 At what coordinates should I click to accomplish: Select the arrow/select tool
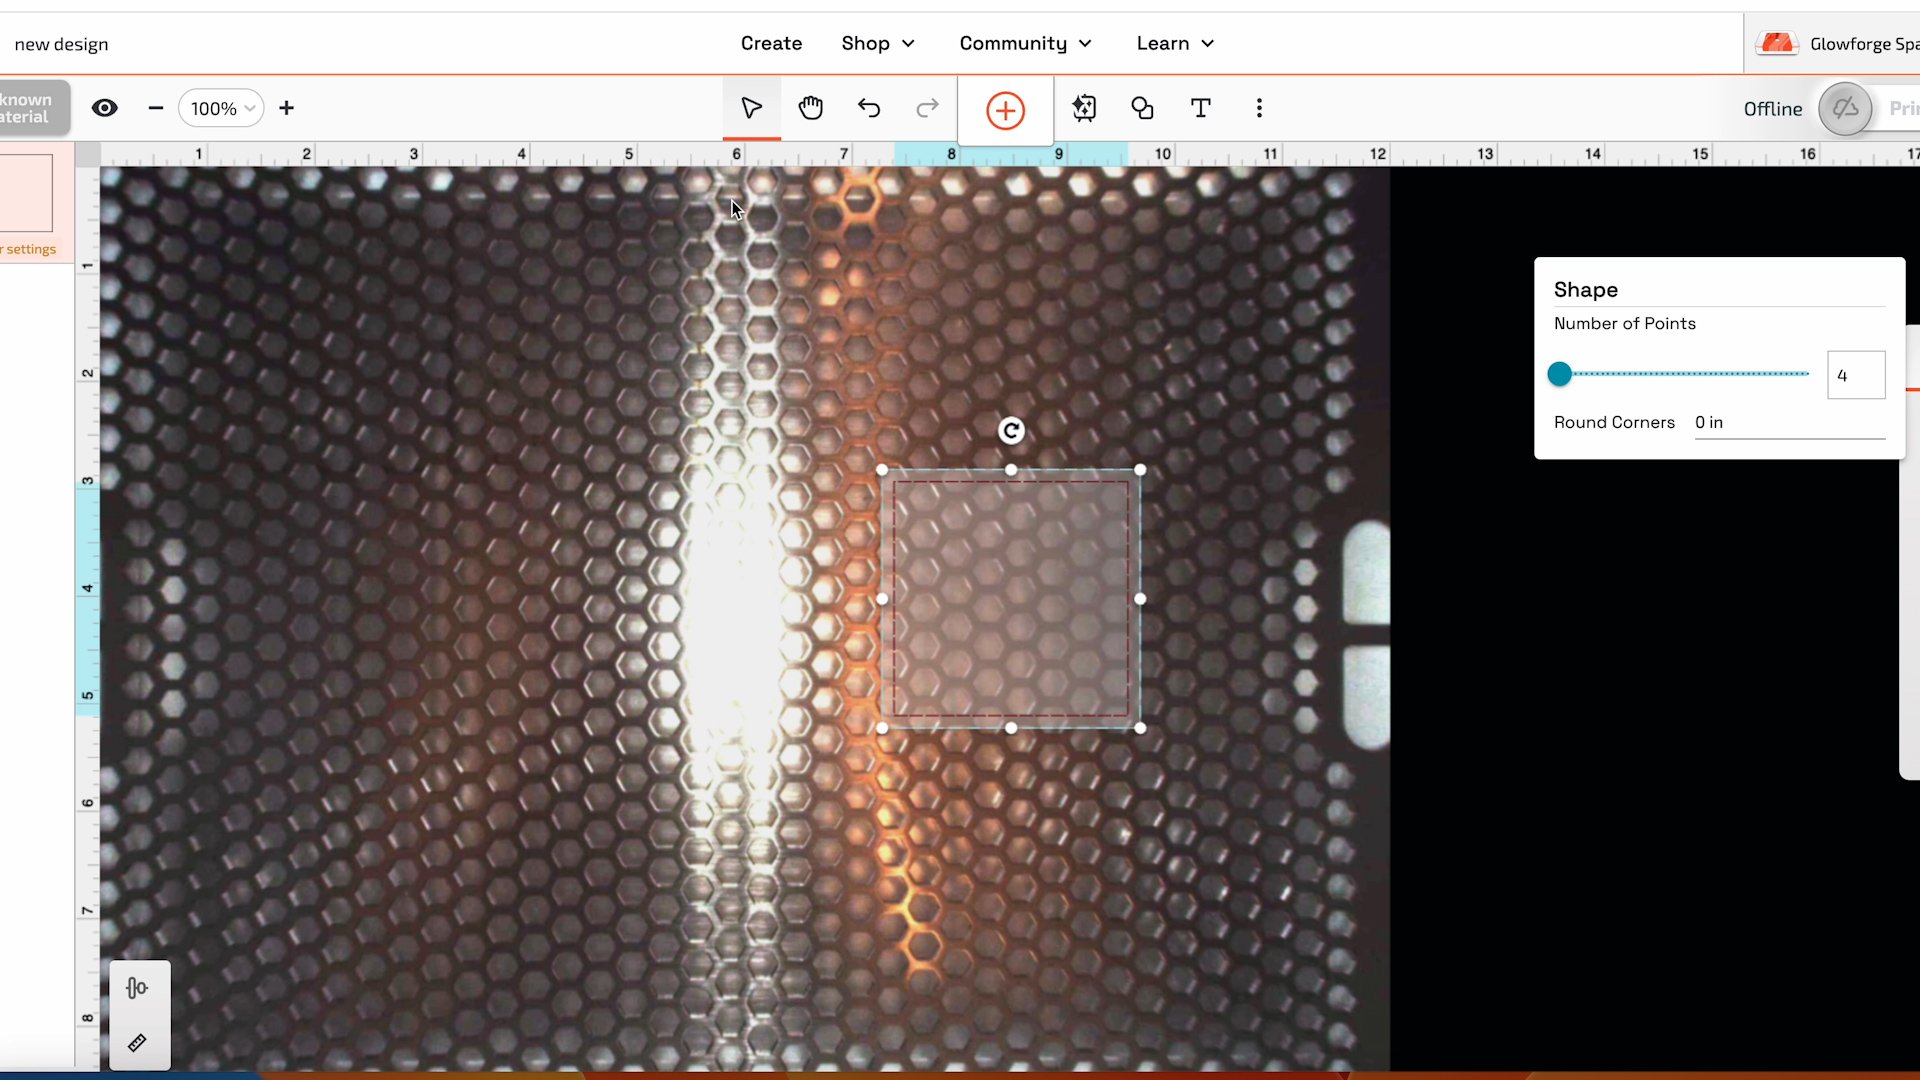752,108
